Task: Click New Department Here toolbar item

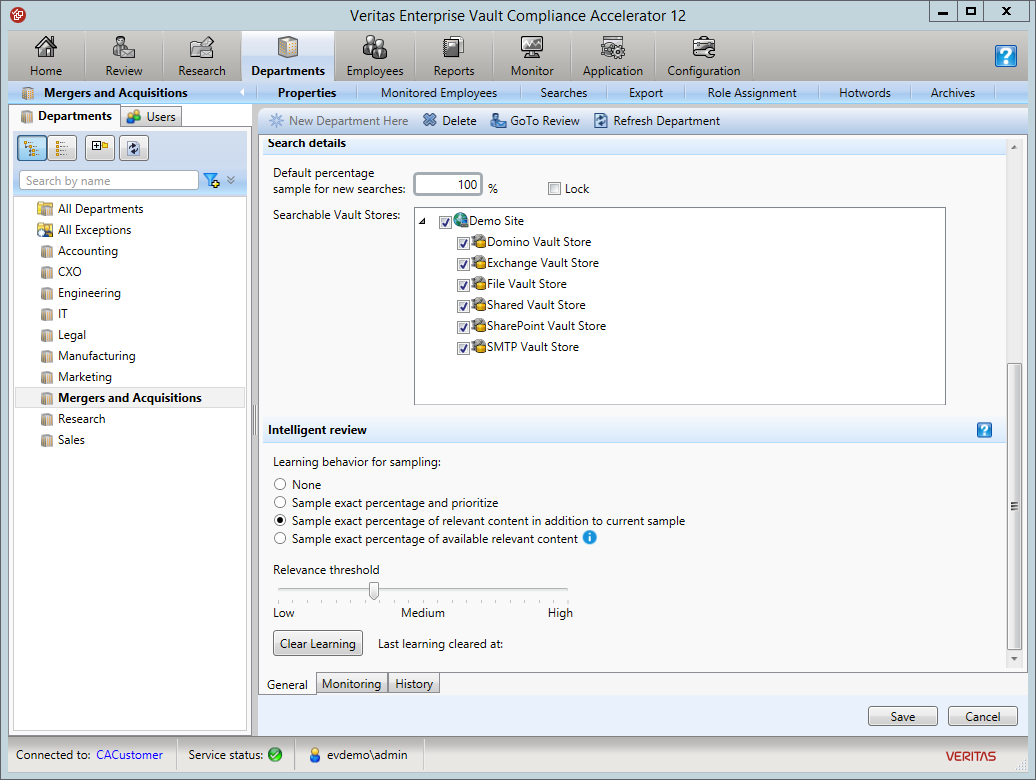Action: (x=338, y=121)
